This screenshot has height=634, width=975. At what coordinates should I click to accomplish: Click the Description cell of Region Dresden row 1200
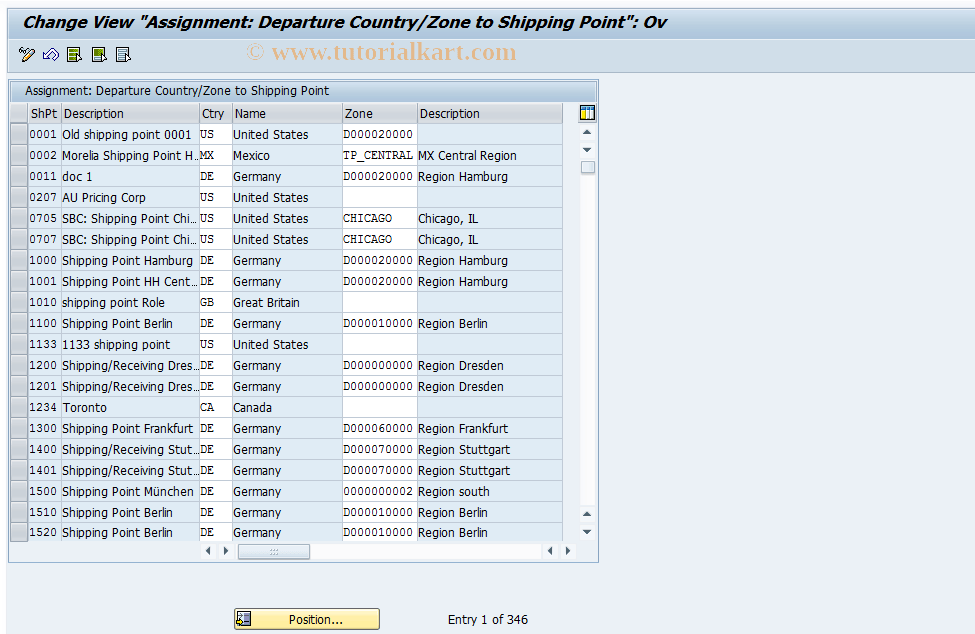(x=488, y=365)
